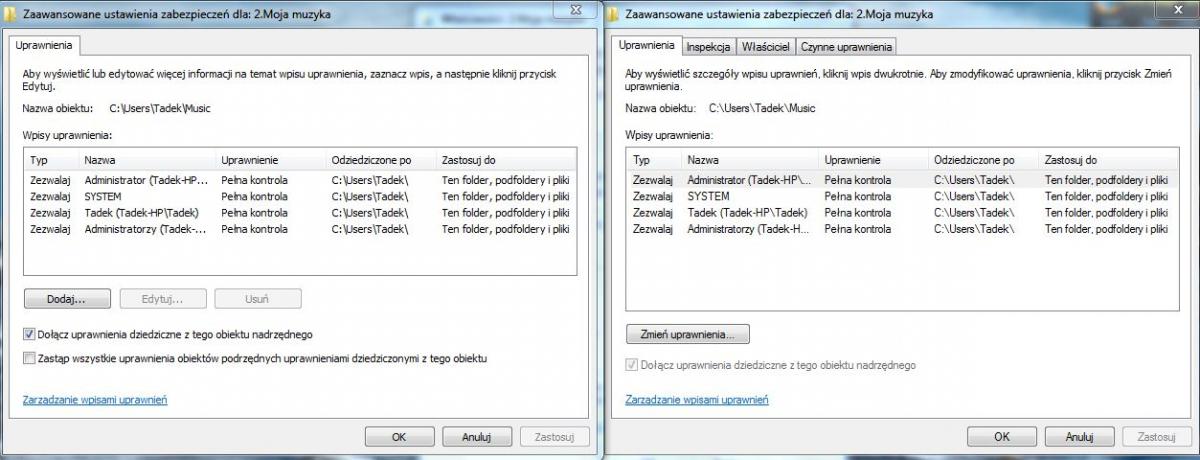This screenshot has width=1200, height=460.
Task: Sort by Uprawnienie column in right window
Action: pyautogui.click(x=874, y=160)
